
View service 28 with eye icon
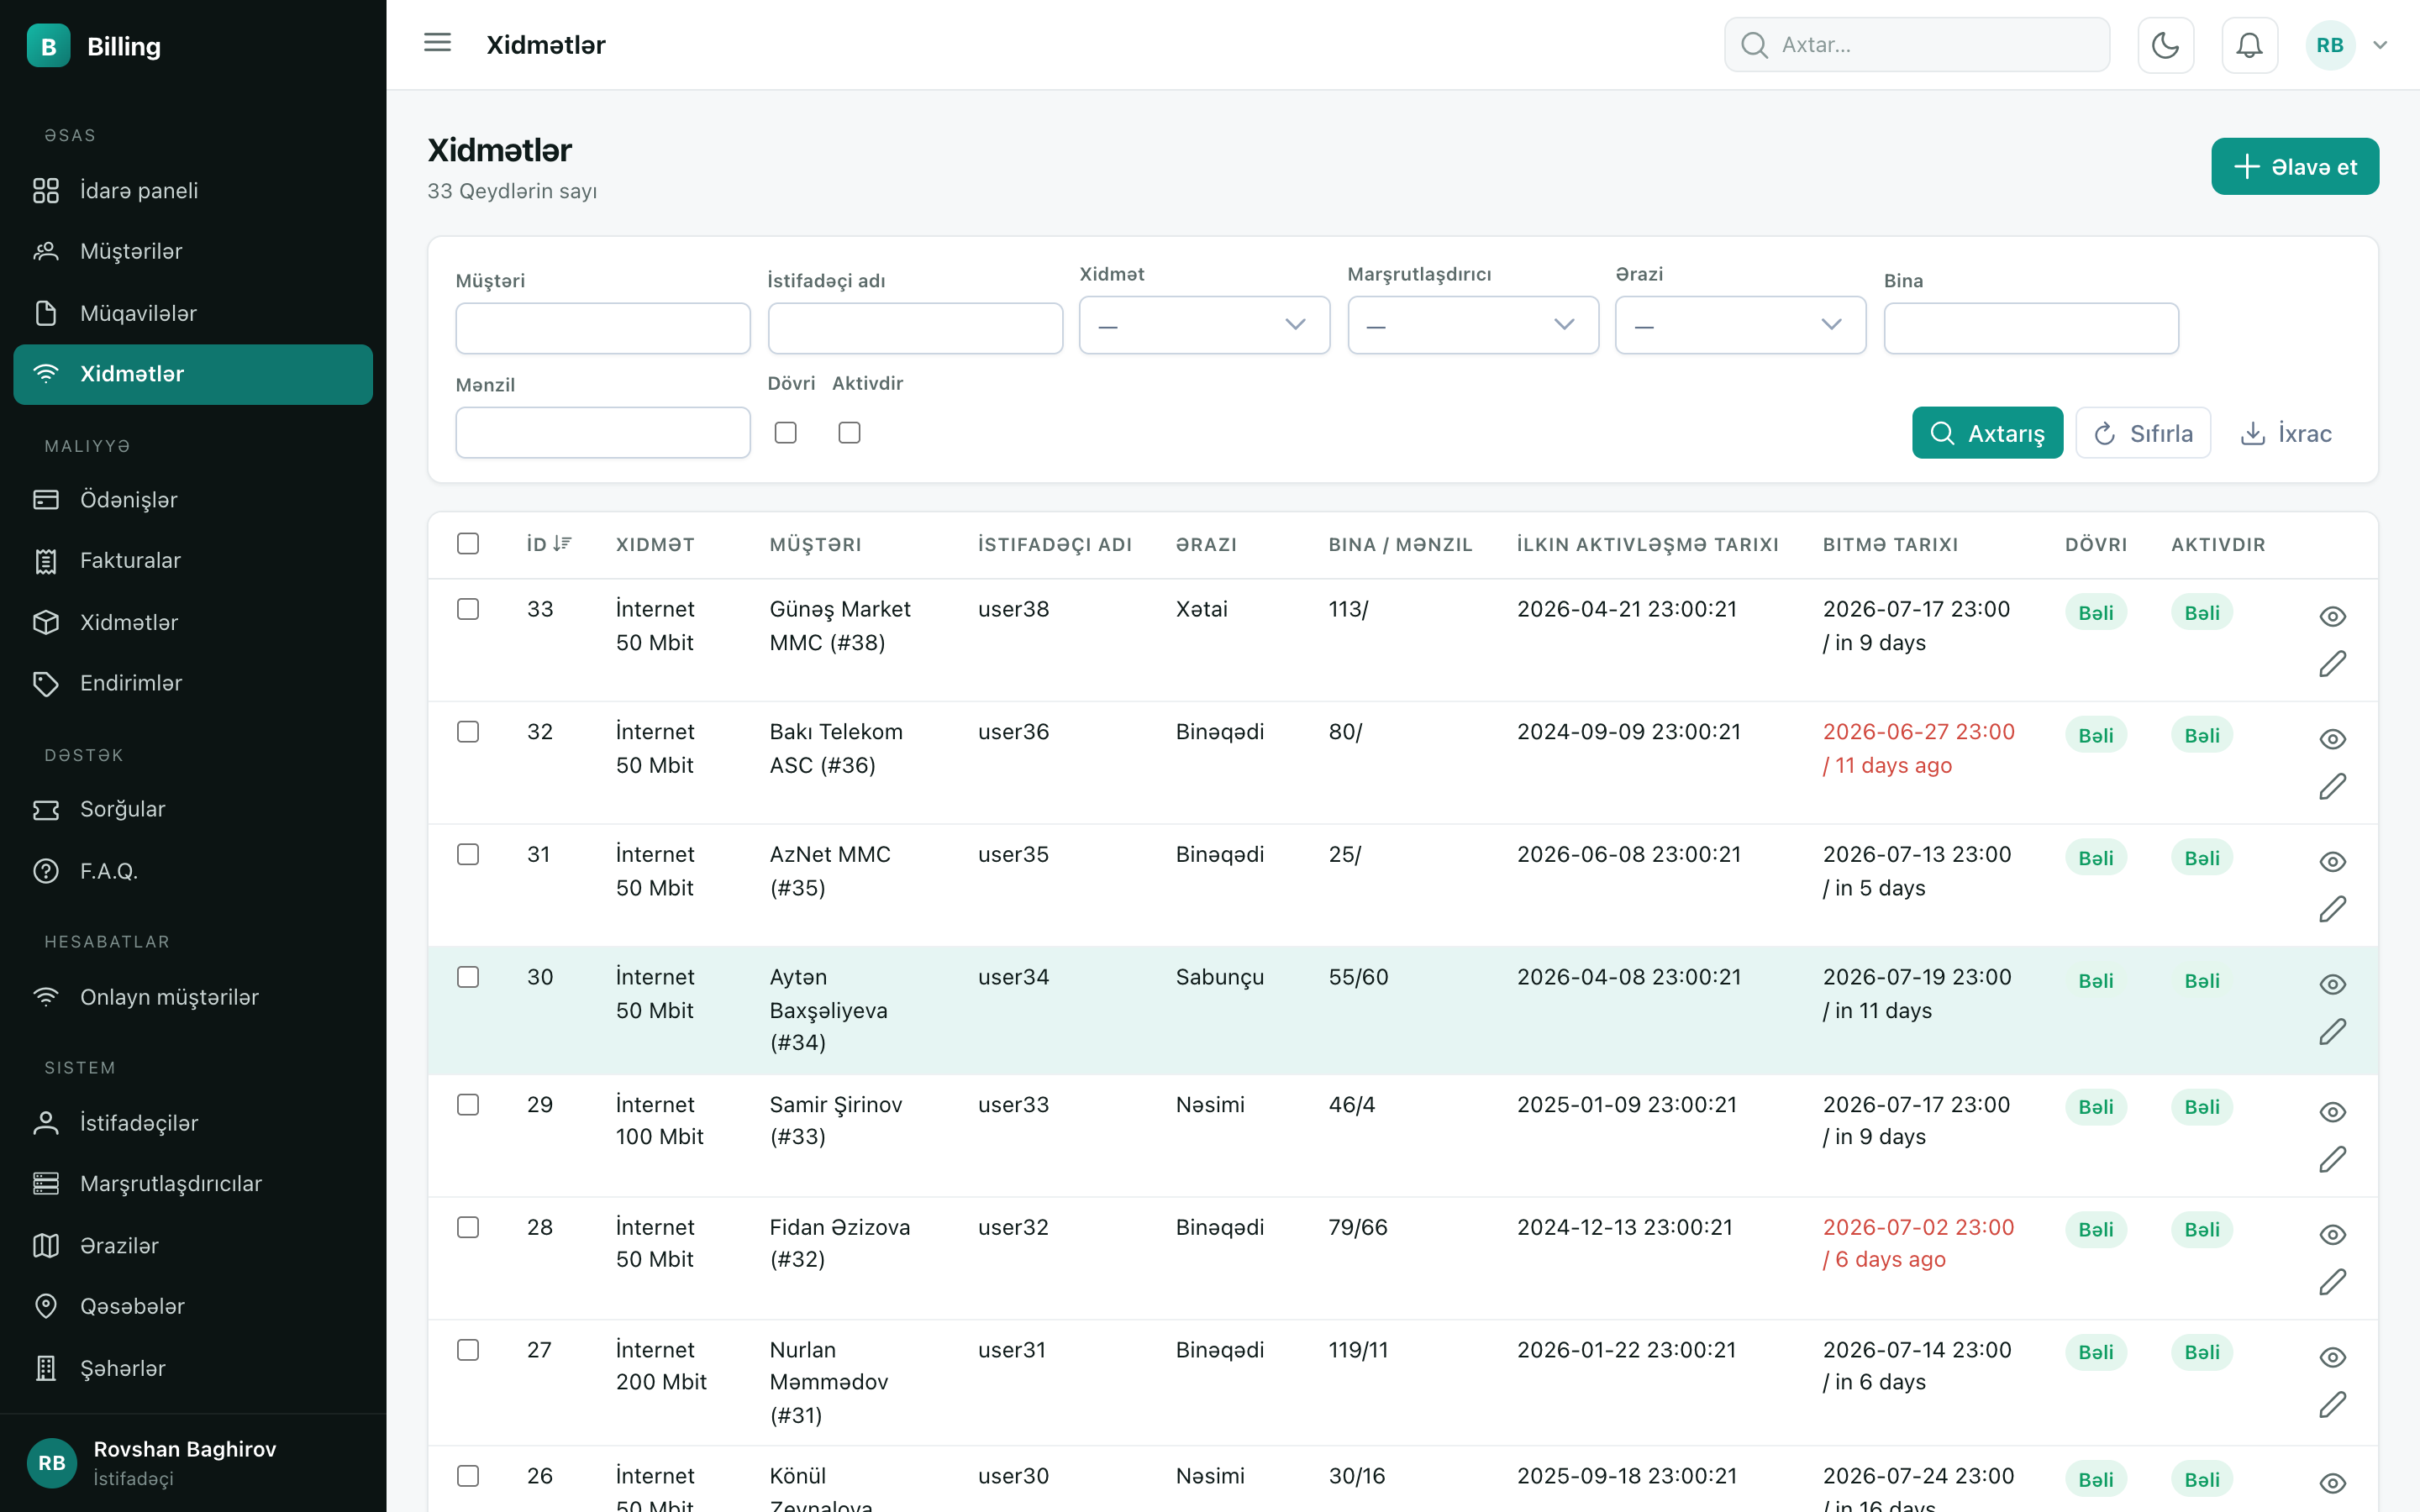[x=2332, y=1234]
